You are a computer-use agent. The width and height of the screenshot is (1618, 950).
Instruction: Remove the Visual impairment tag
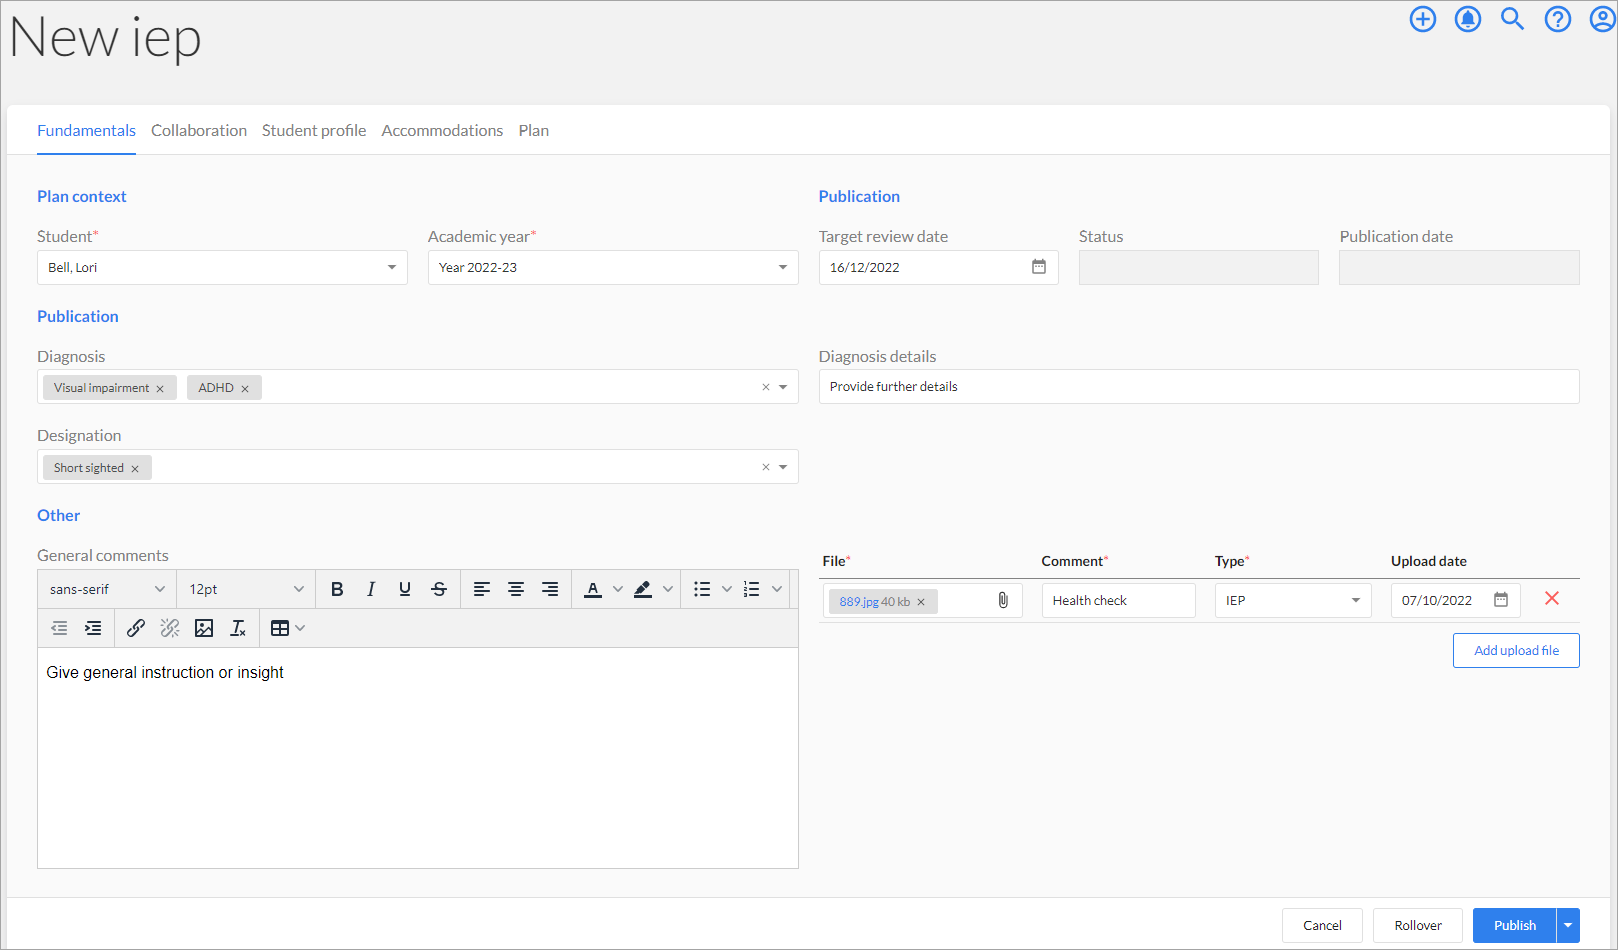[160, 388]
